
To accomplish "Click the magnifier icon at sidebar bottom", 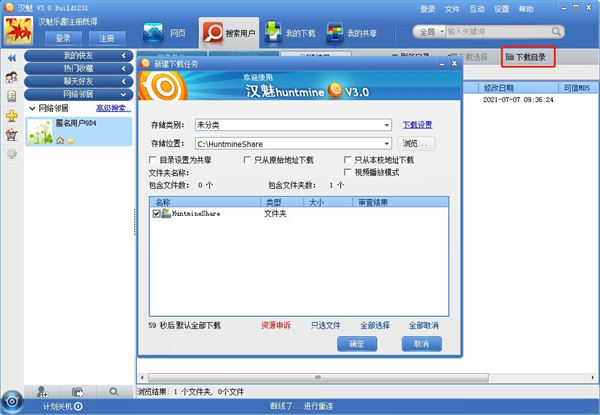I will pyautogui.click(x=114, y=392).
